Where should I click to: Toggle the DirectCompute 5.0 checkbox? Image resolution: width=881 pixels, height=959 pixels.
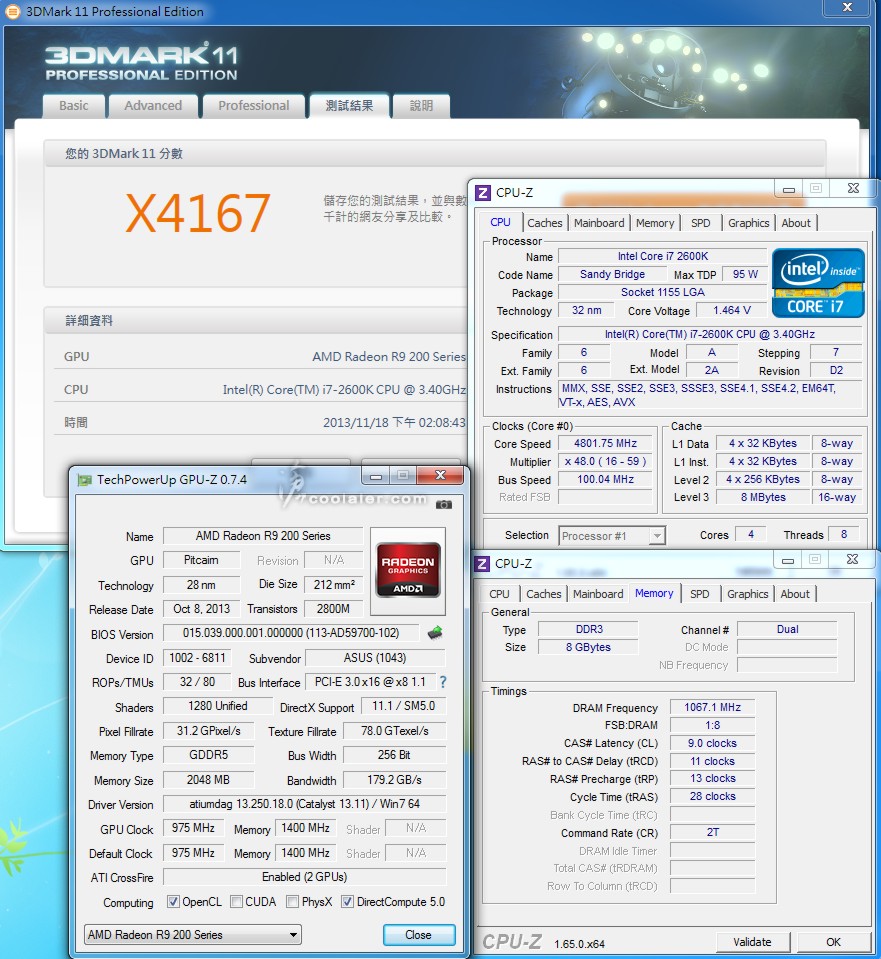coord(348,902)
